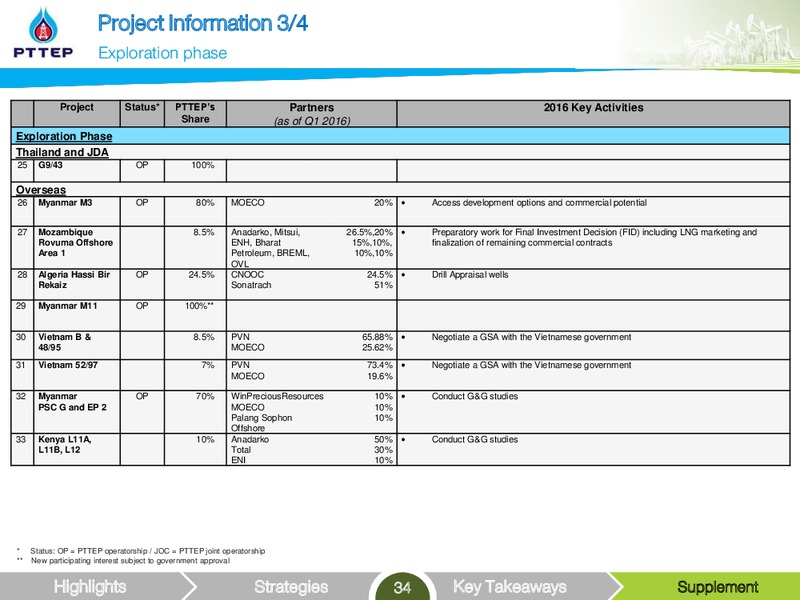The image size is (800, 600).
Task: Click row number 27
Action: [22, 232]
